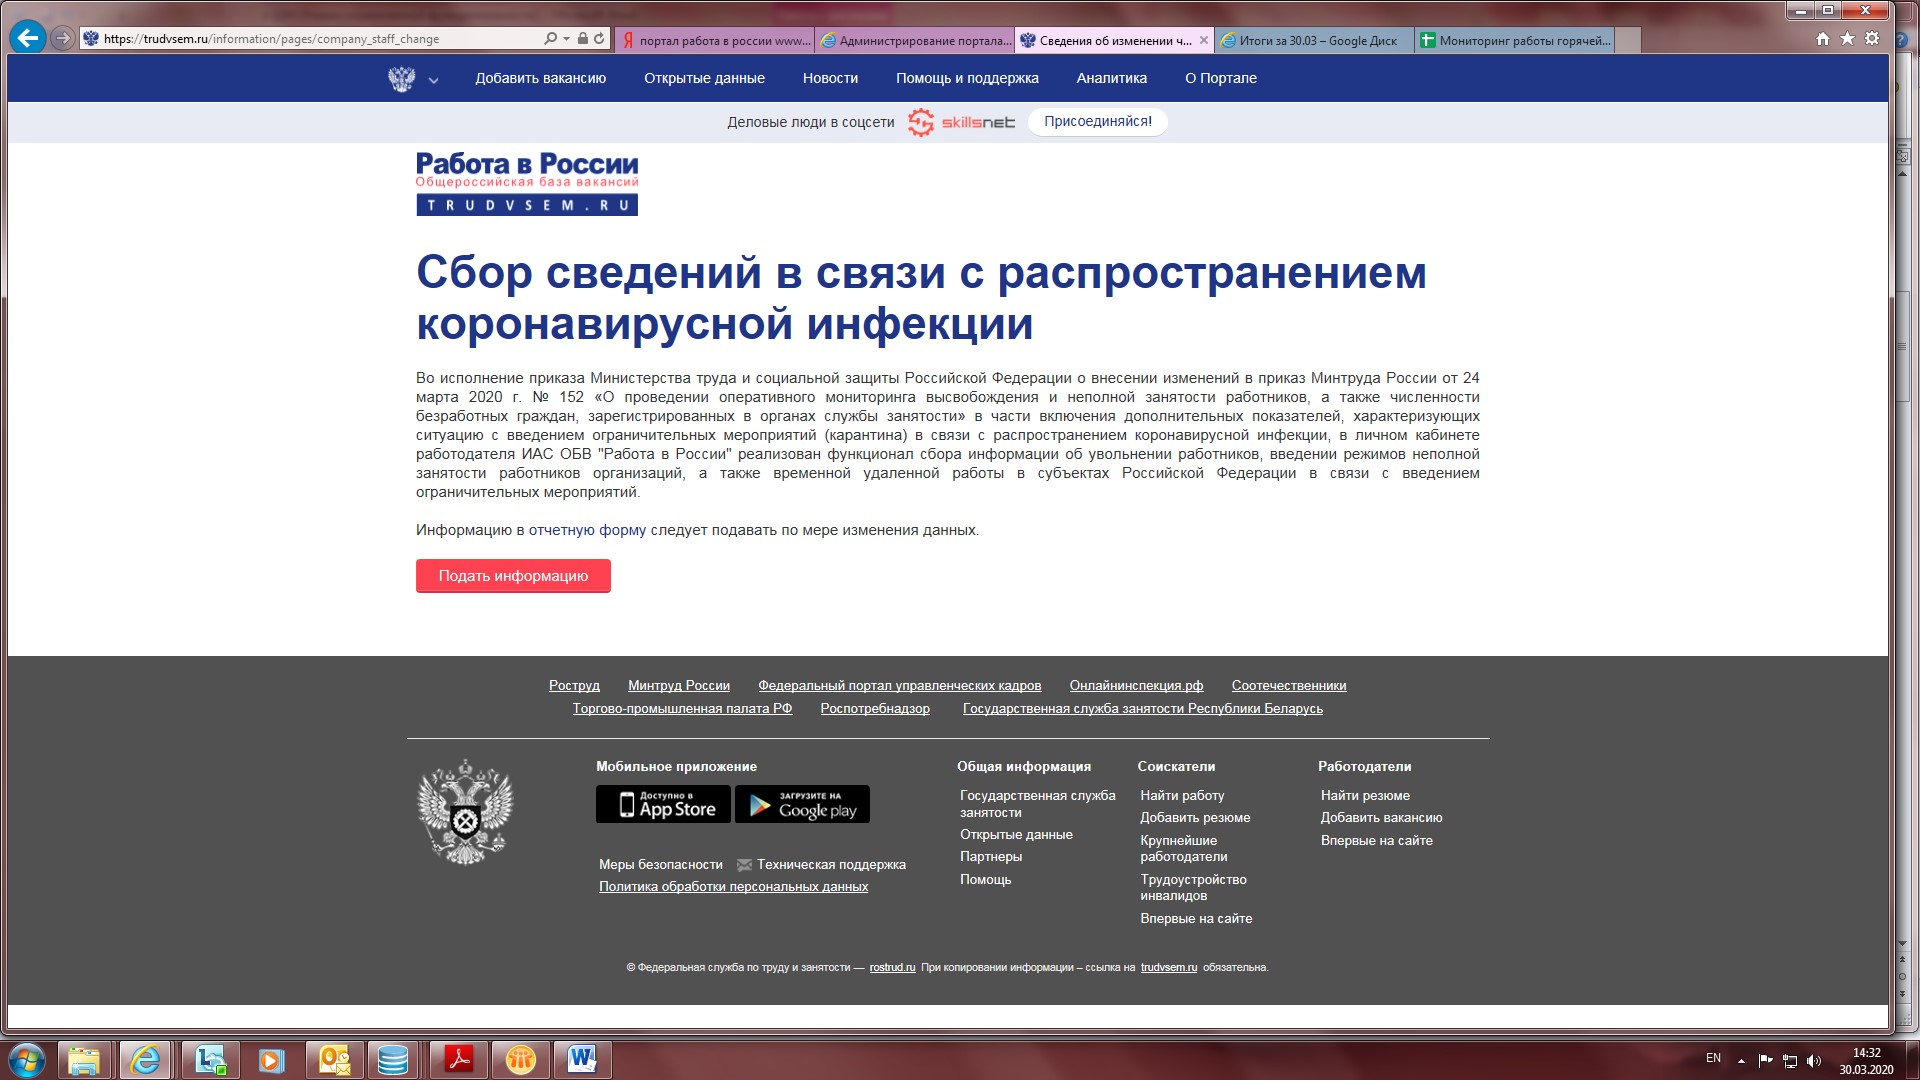Open the Роструд footer link

574,686
